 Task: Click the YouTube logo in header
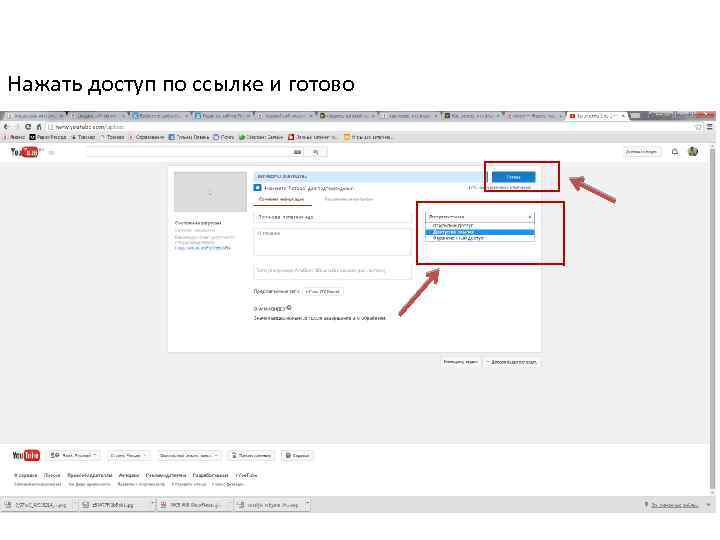tap(25, 152)
